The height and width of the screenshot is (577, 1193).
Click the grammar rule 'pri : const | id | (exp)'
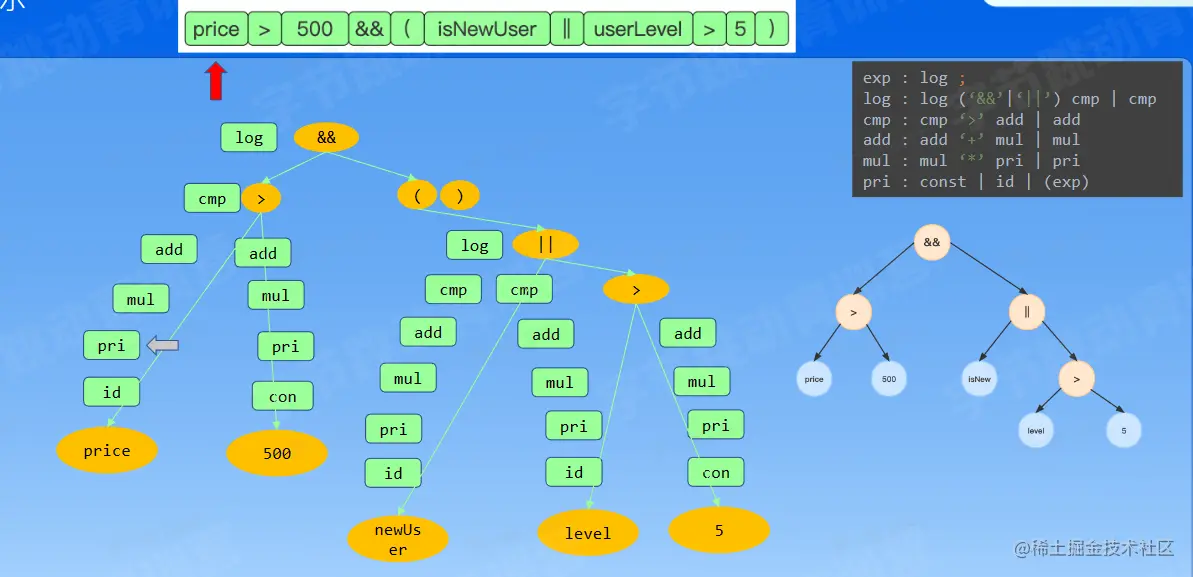point(976,182)
